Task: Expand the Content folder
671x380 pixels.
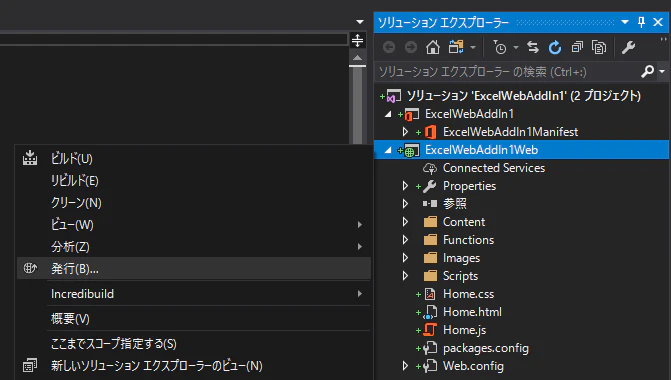Action: pos(405,222)
